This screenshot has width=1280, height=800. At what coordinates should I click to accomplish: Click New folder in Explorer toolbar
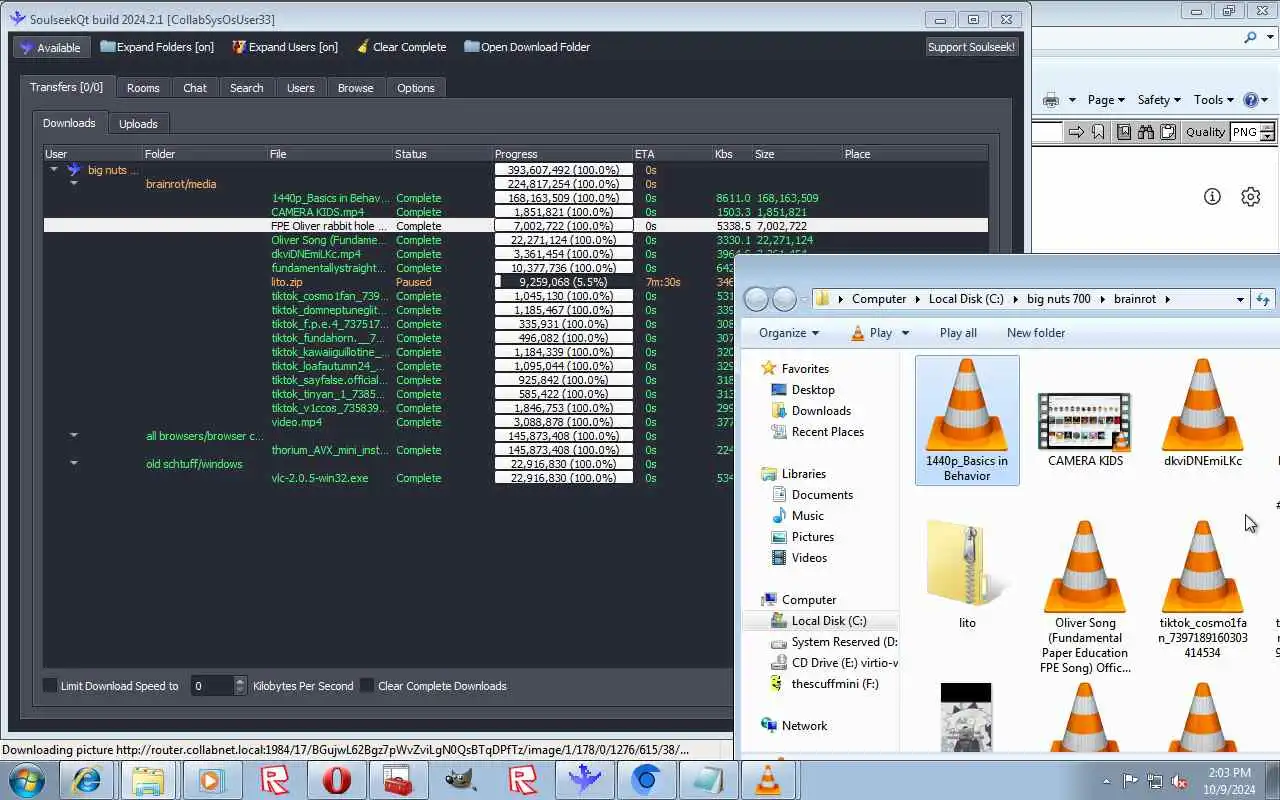click(x=1036, y=333)
